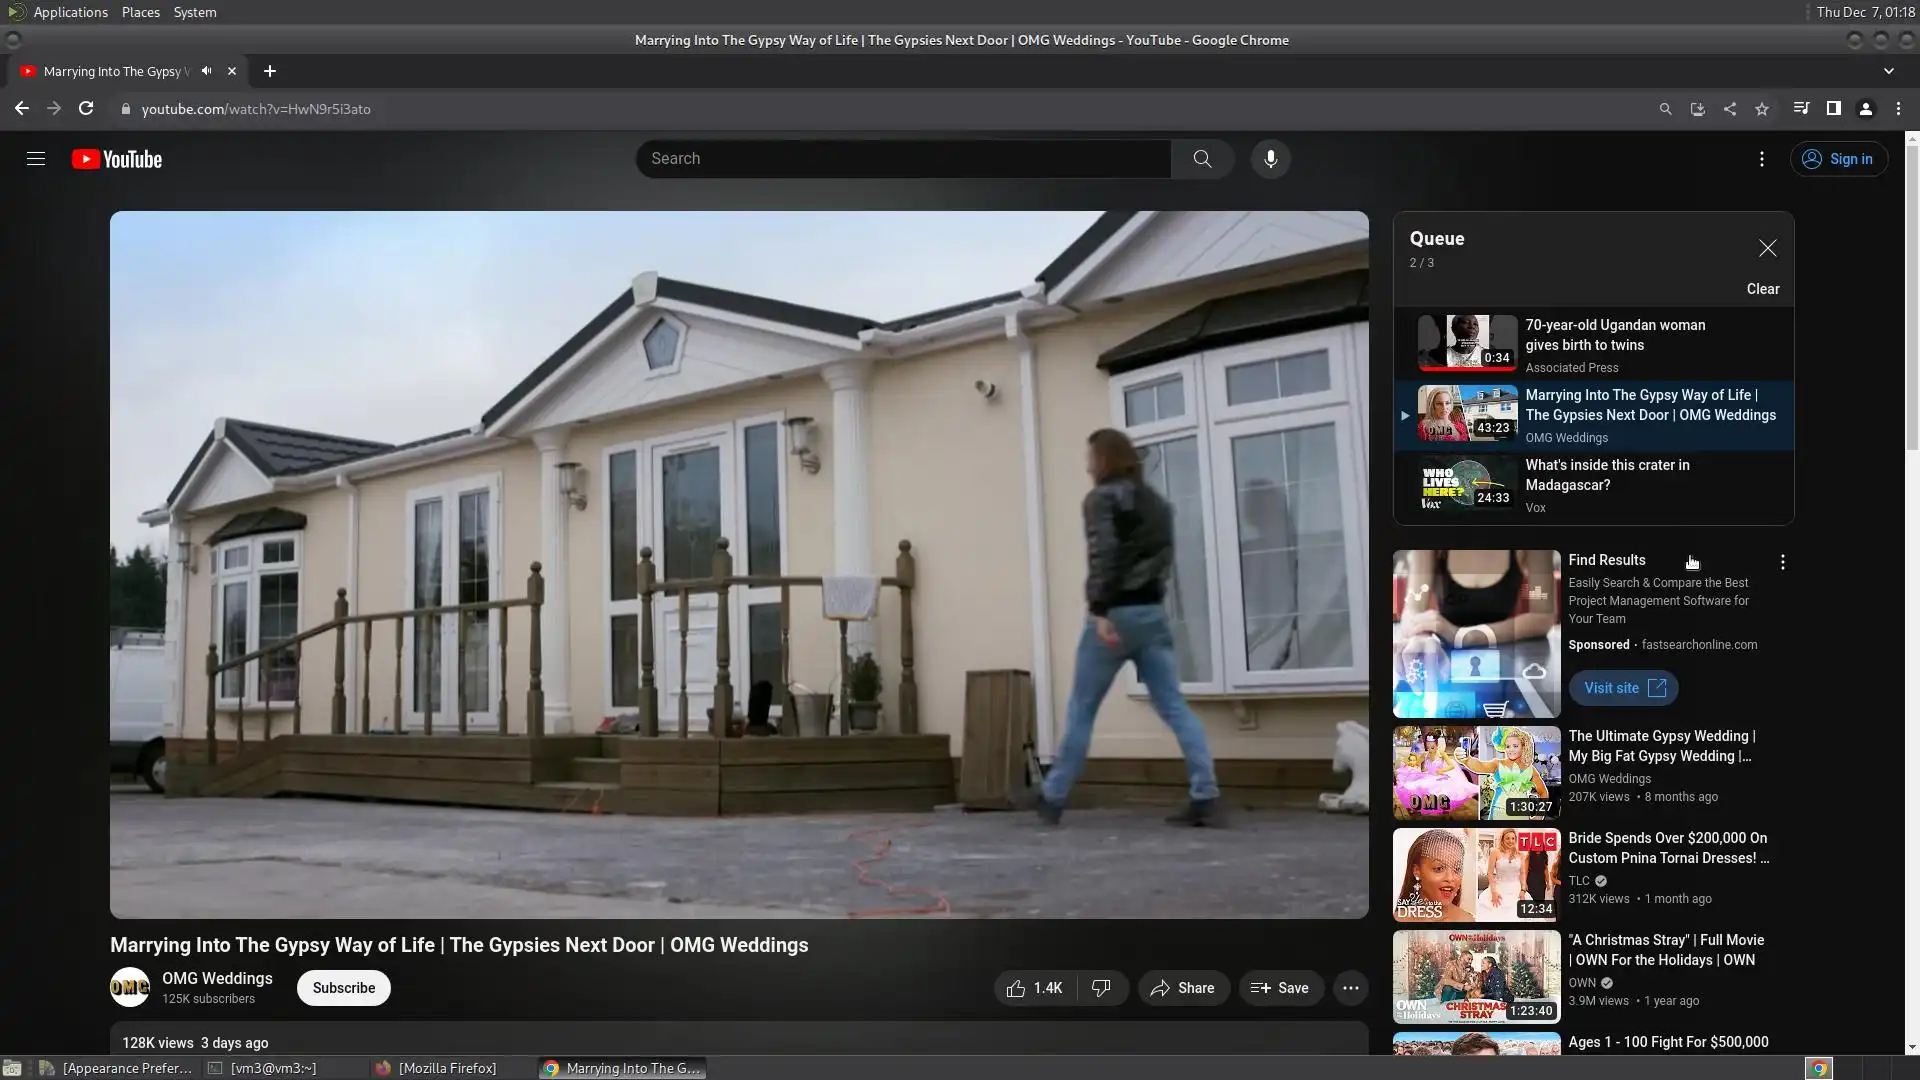Open the Places menu

pos(140,12)
